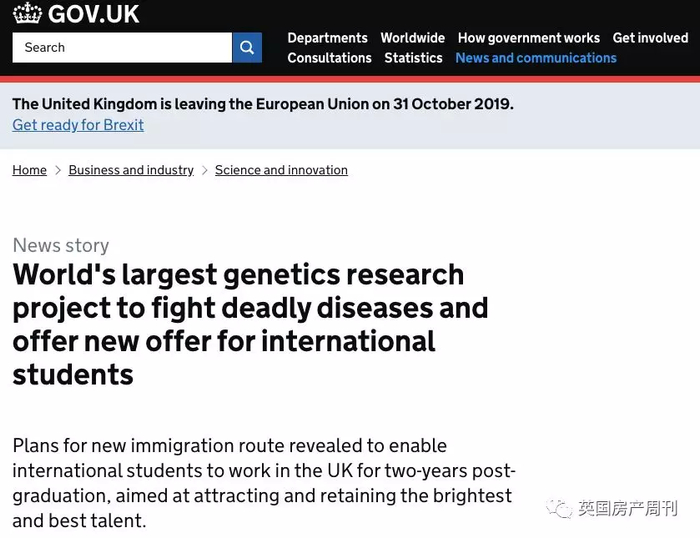Click the magnifying glass search icon
The width and height of the screenshot is (700, 538).
click(247, 47)
